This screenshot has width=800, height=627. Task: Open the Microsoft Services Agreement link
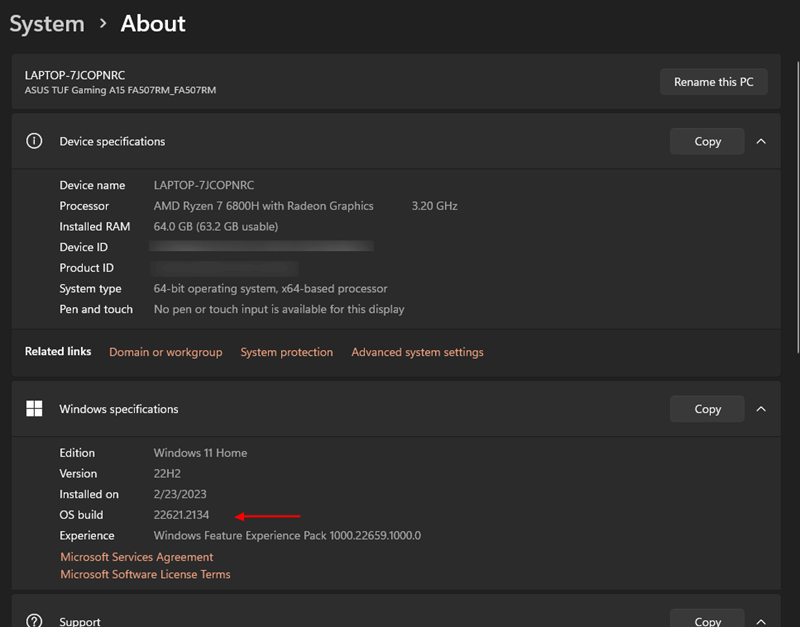pos(136,557)
